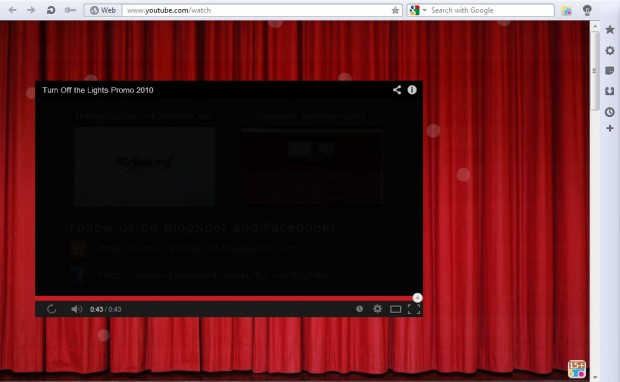Enter fullscreen on the video player
This screenshot has width=620, height=382.
click(x=414, y=309)
